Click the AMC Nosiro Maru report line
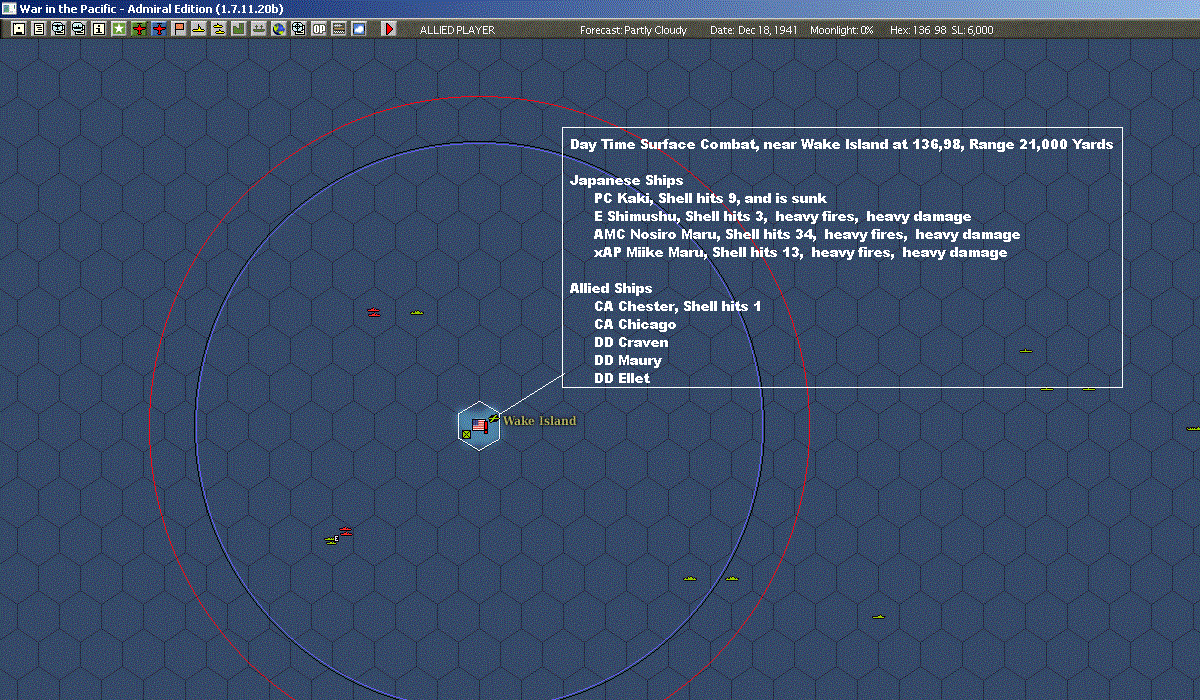The height and width of the screenshot is (700, 1200). 807,235
